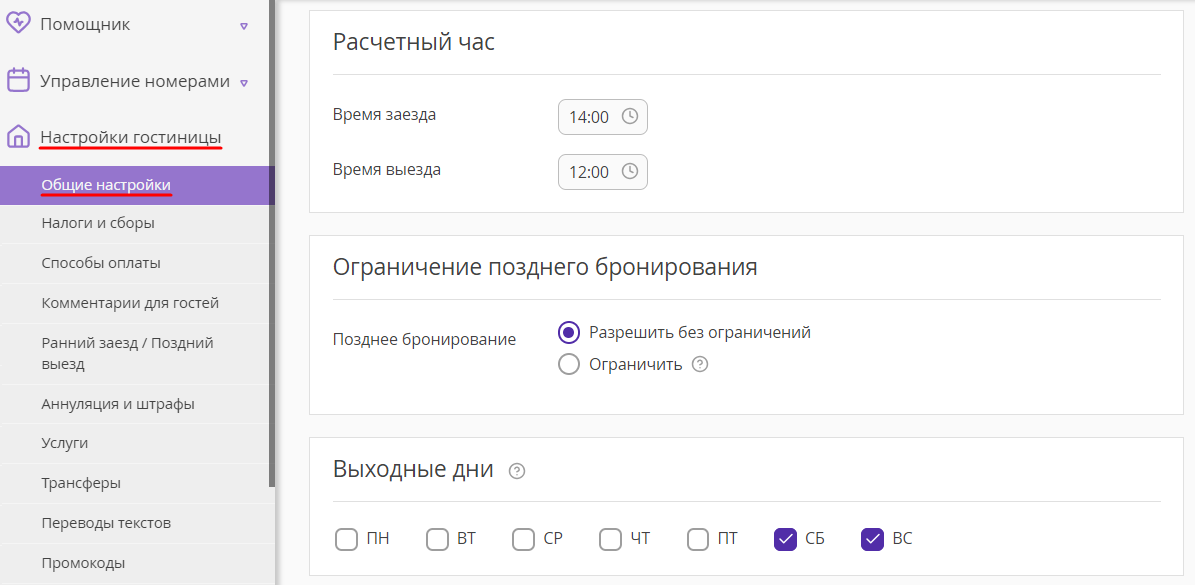Uncheck the СБ weekend checkbox
Screen dimensions: 1195x585
click(785, 539)
